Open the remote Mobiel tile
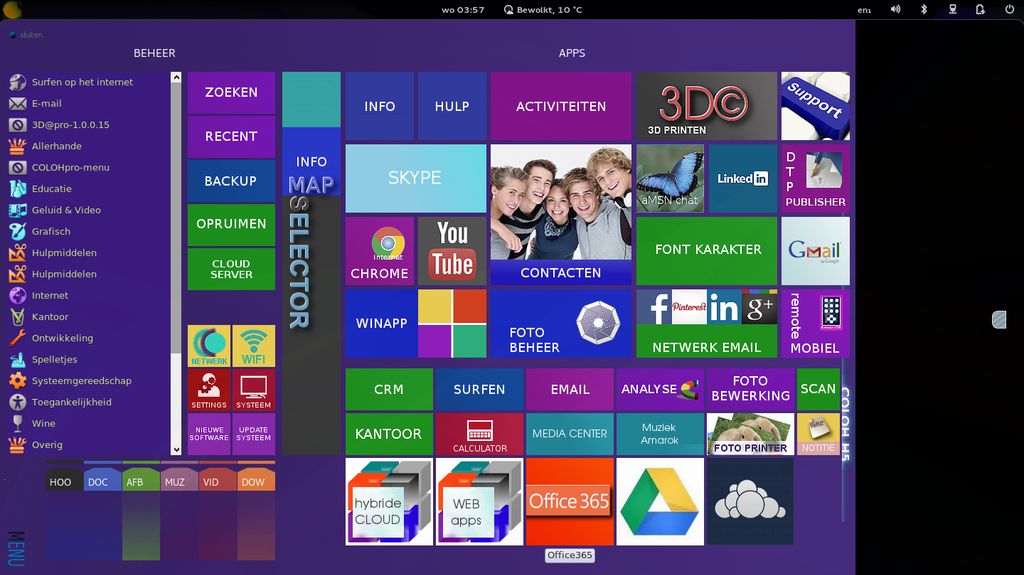This screenshot has width=1024, height=575. click(x=815, y=323)
